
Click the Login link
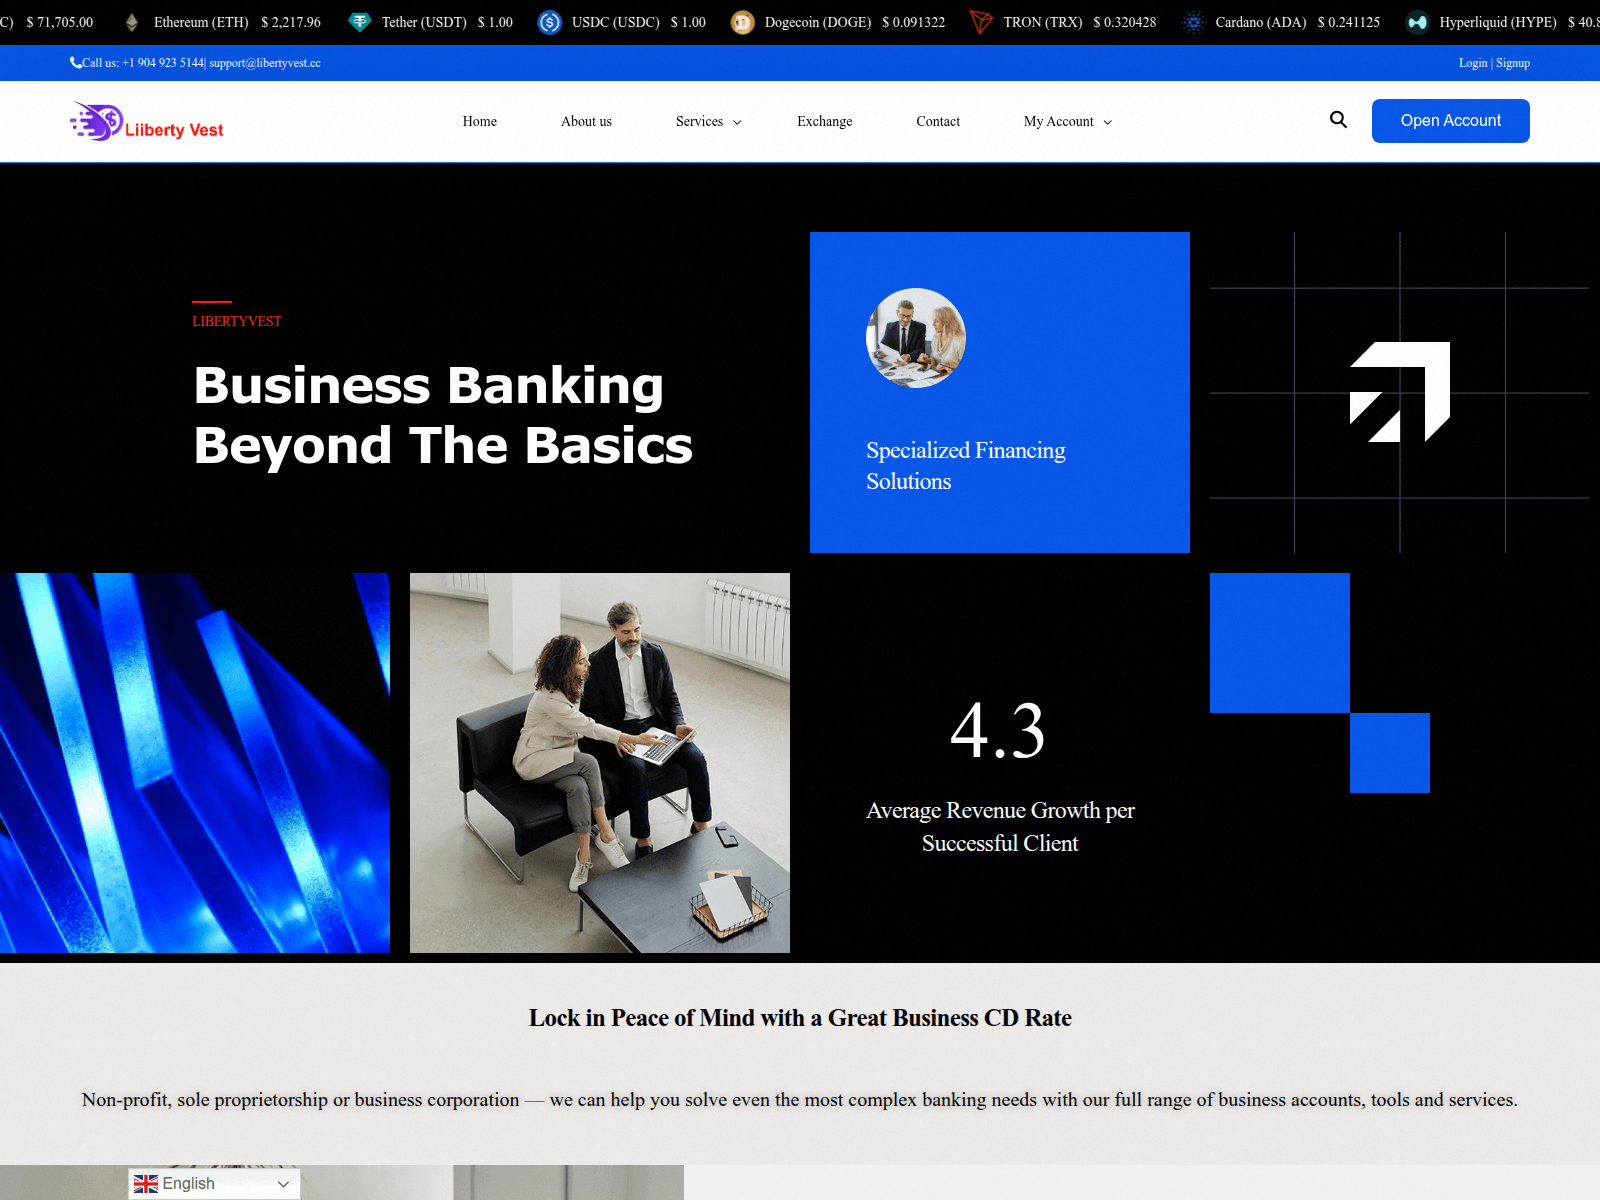click(1472, 63)
